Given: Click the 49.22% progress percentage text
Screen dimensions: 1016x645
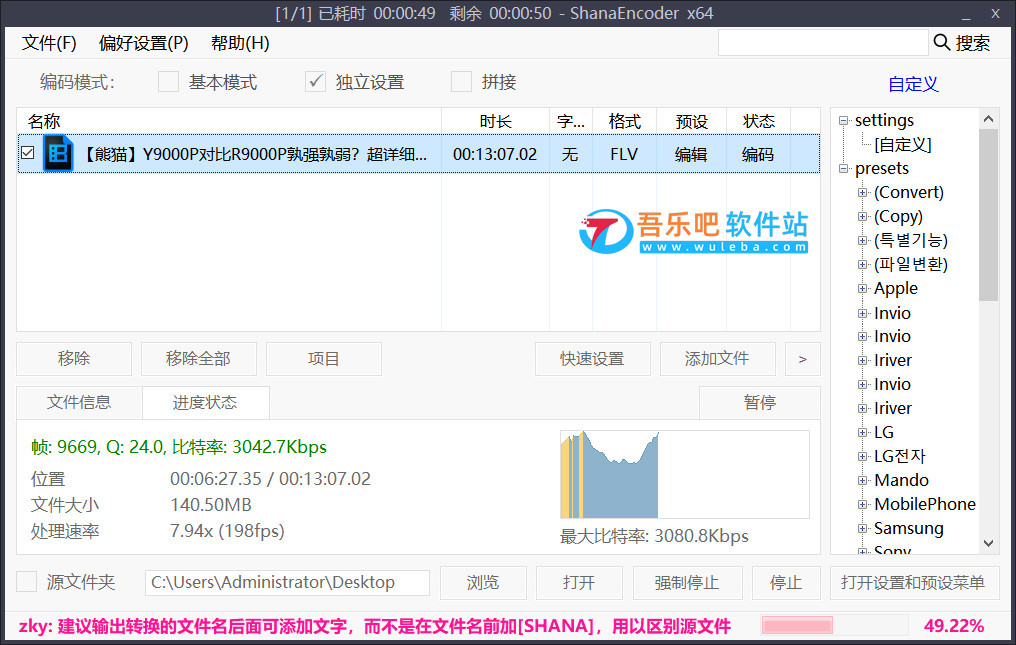Looking at the screenshot, I should point(954,626).
